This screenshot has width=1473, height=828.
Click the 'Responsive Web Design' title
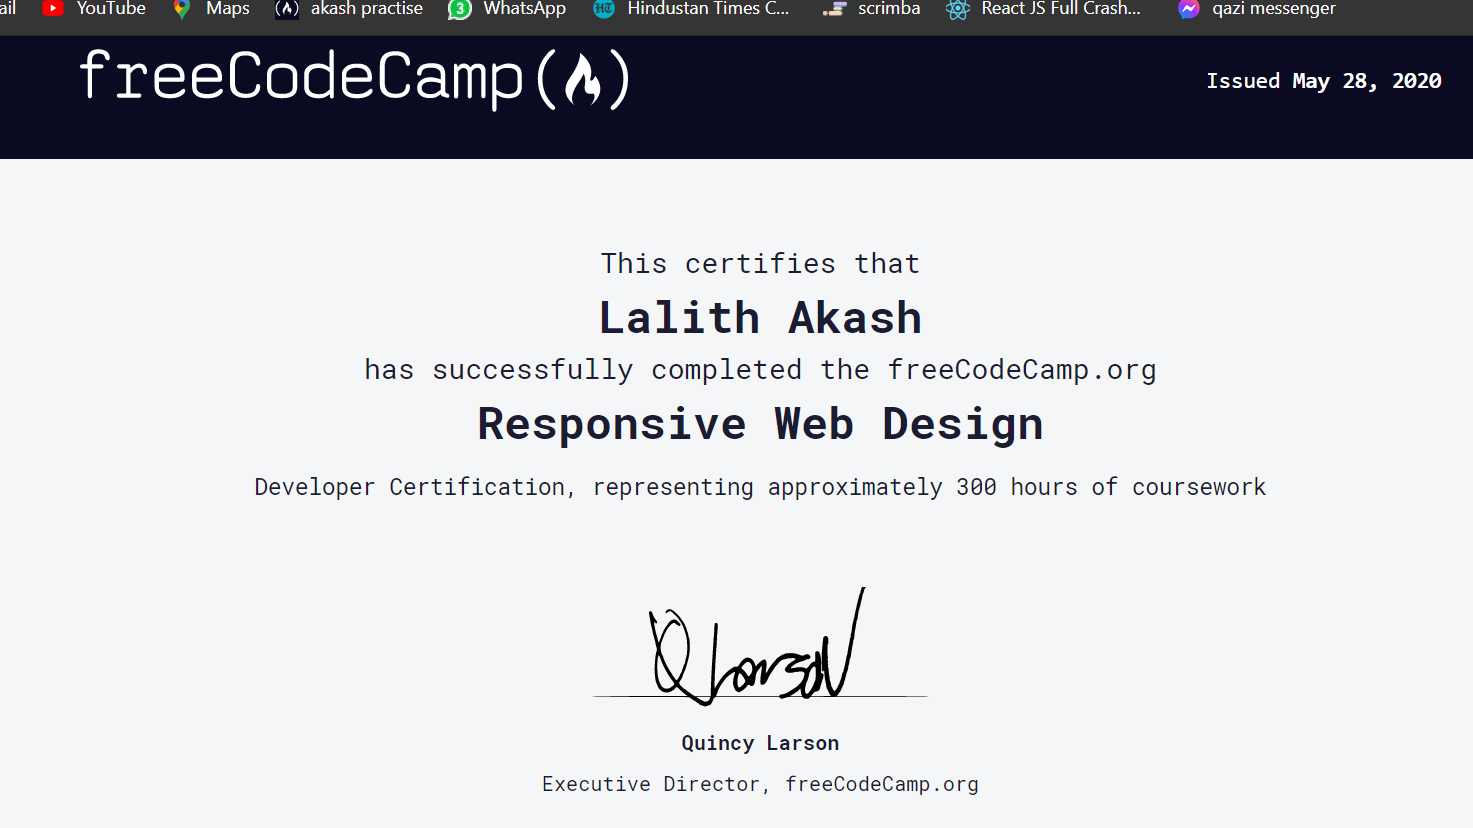pyautogui.click(x=760, y=425)
